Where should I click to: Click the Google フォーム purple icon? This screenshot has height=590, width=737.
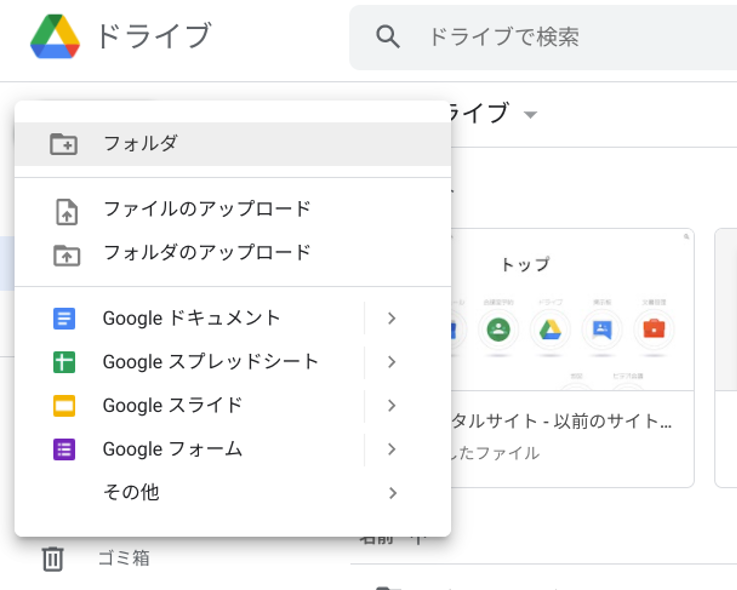tap(64, 449)
